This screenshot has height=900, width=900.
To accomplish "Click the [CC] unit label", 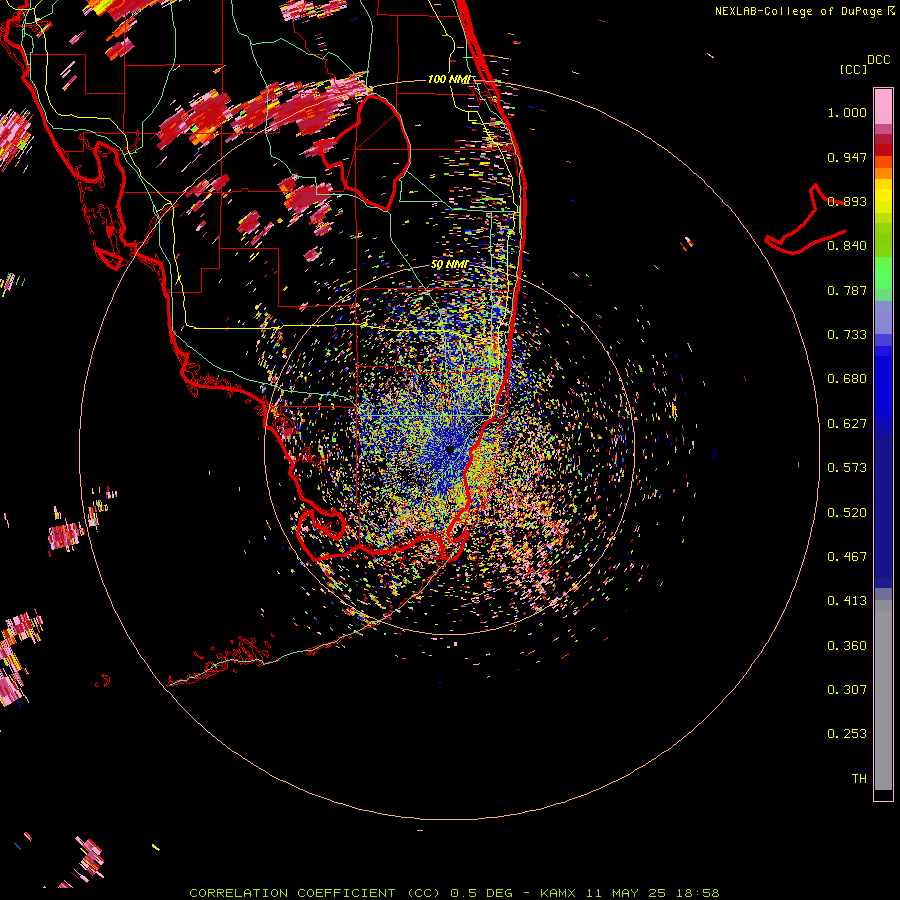I will pos(853,69).
